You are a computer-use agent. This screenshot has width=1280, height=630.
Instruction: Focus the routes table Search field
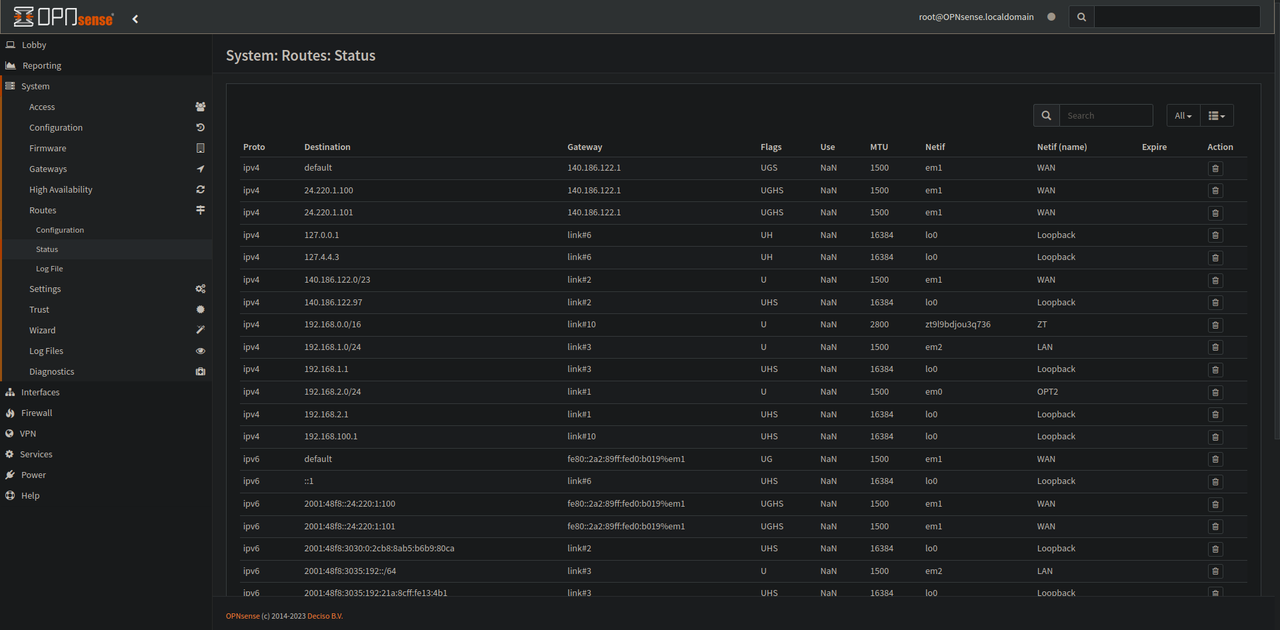pyautogui.click(x=1106, y=115)
